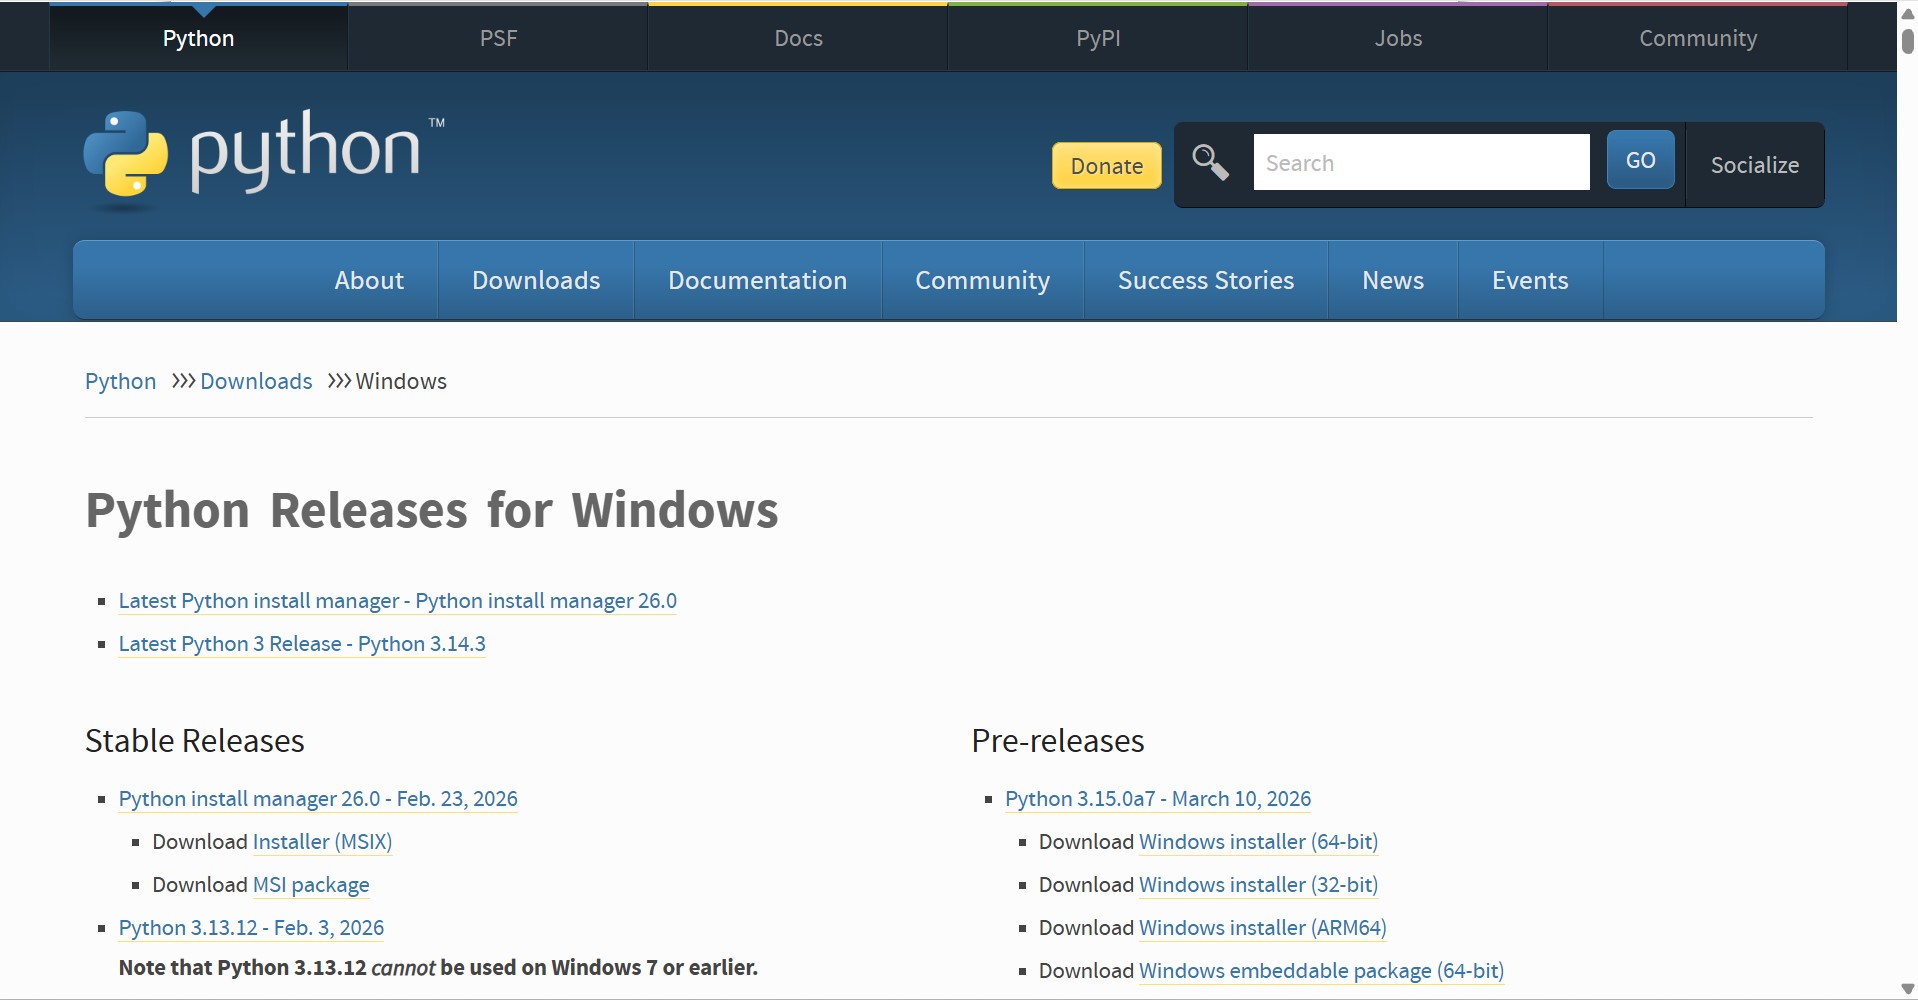The height and width of the screenshot is (1000, 1918).
Task: Open the Socialize dropdown
Action: pos(1754,165)
